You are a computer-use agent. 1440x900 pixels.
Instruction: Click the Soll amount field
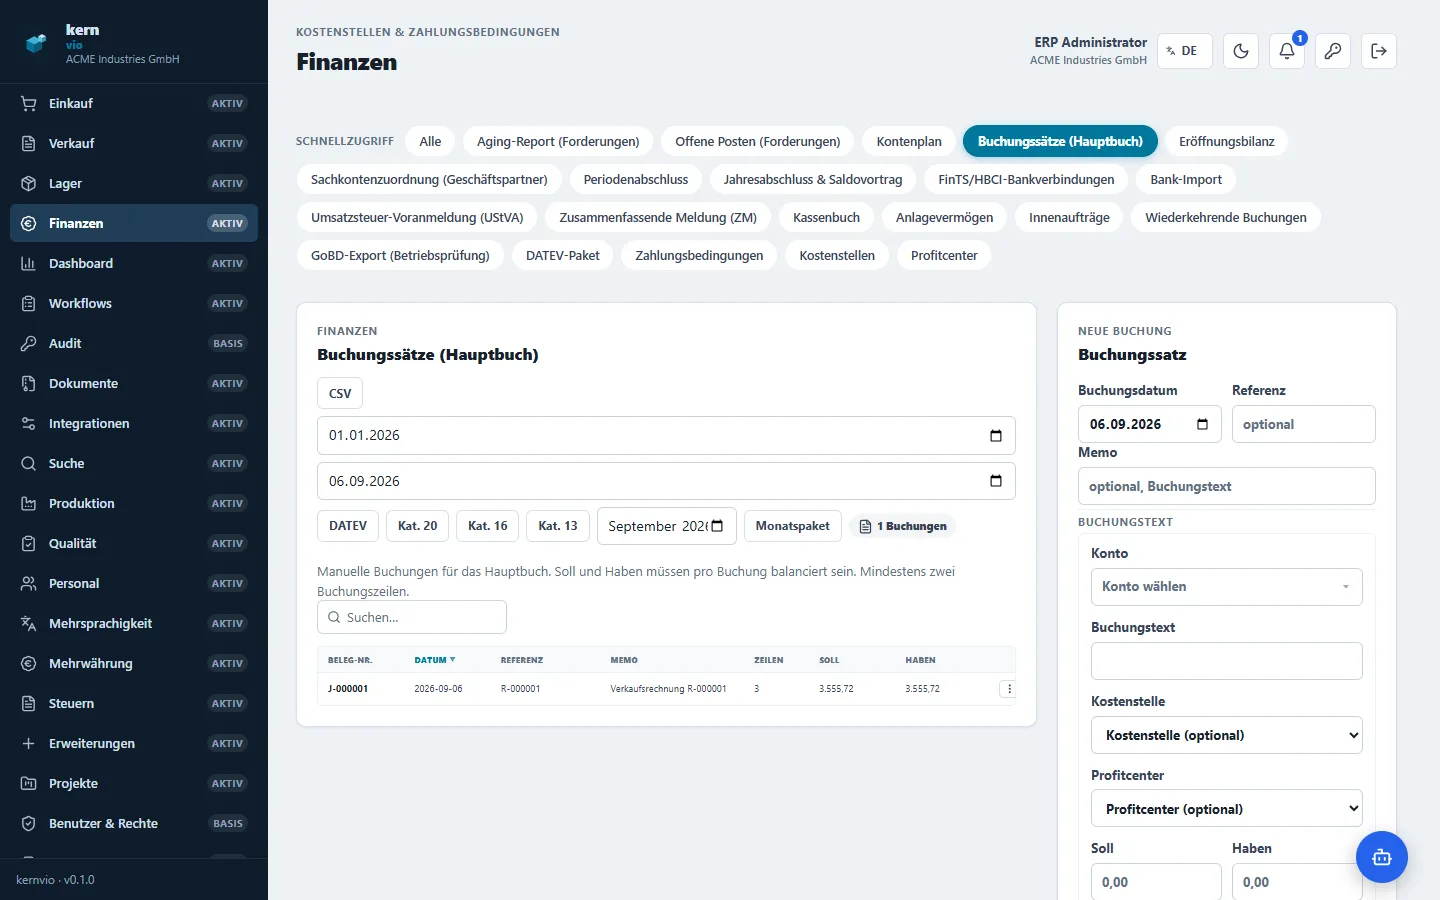1156,882
